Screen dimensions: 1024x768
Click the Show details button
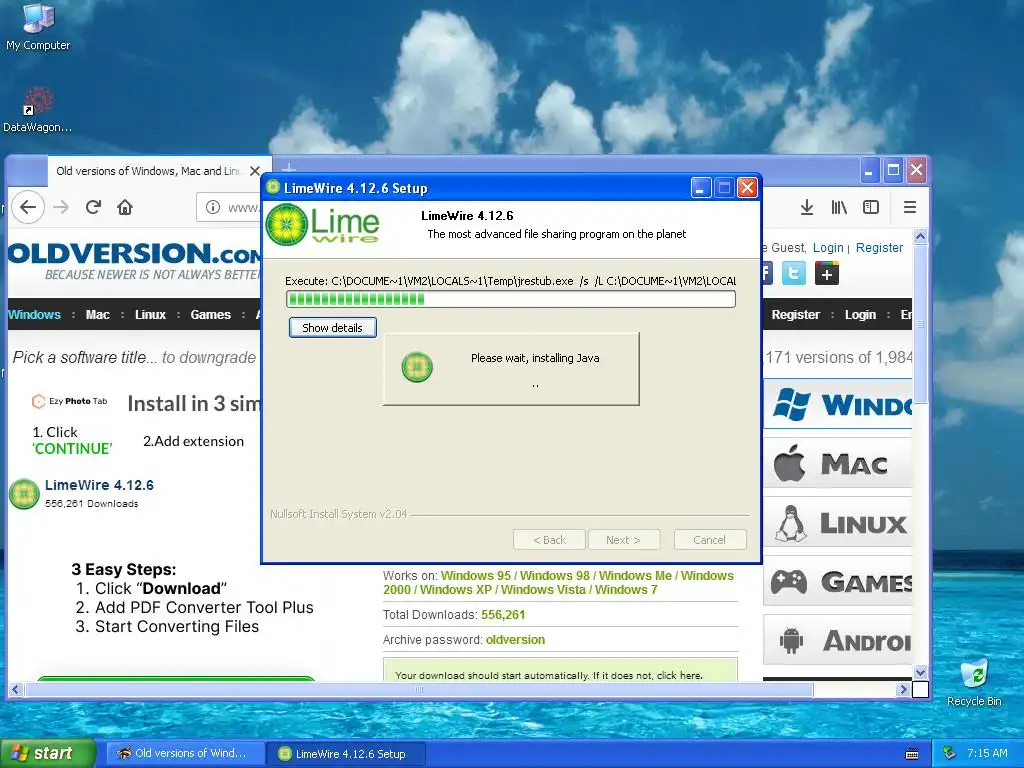[x=332, y=327]
